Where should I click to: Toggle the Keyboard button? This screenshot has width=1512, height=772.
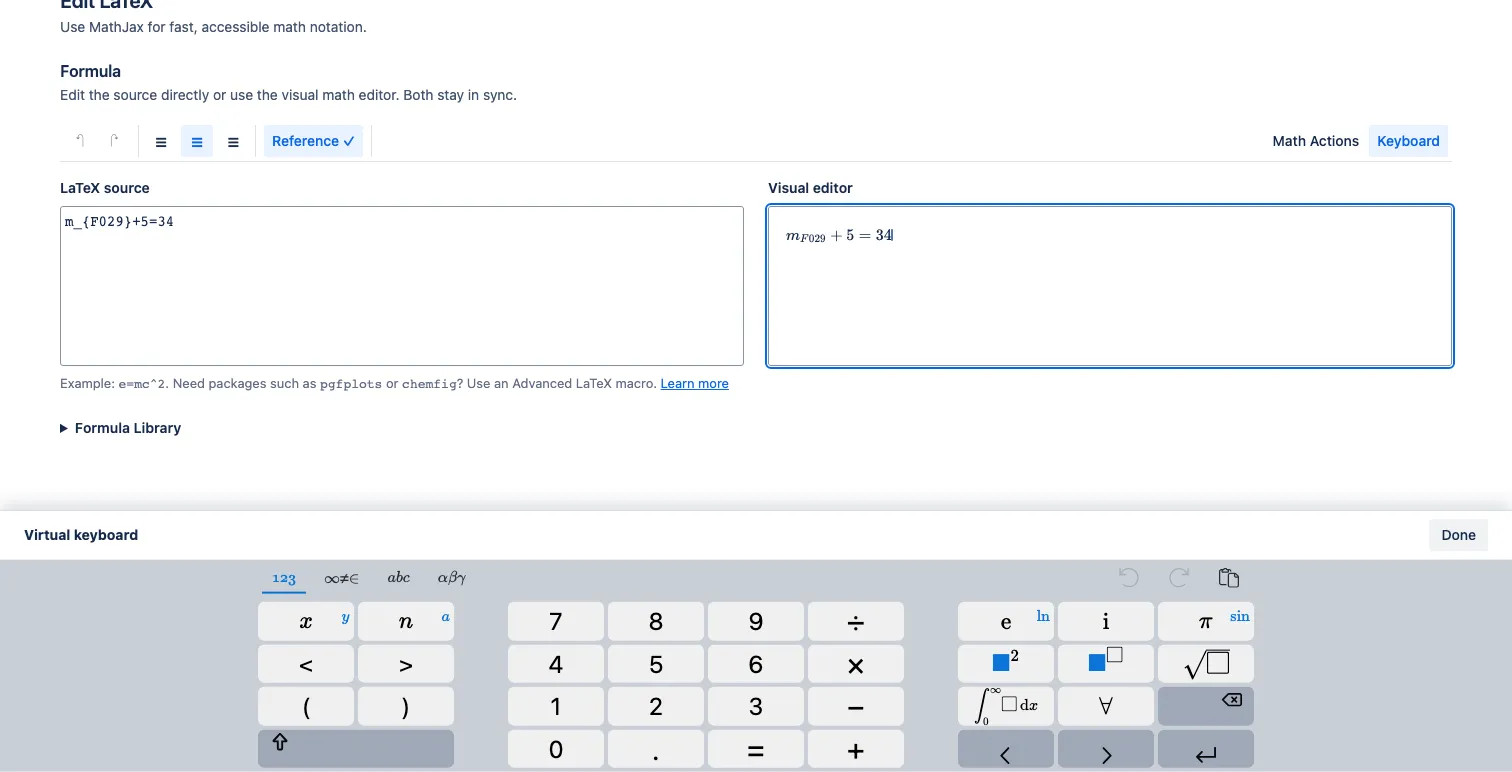pos(1408,141)
